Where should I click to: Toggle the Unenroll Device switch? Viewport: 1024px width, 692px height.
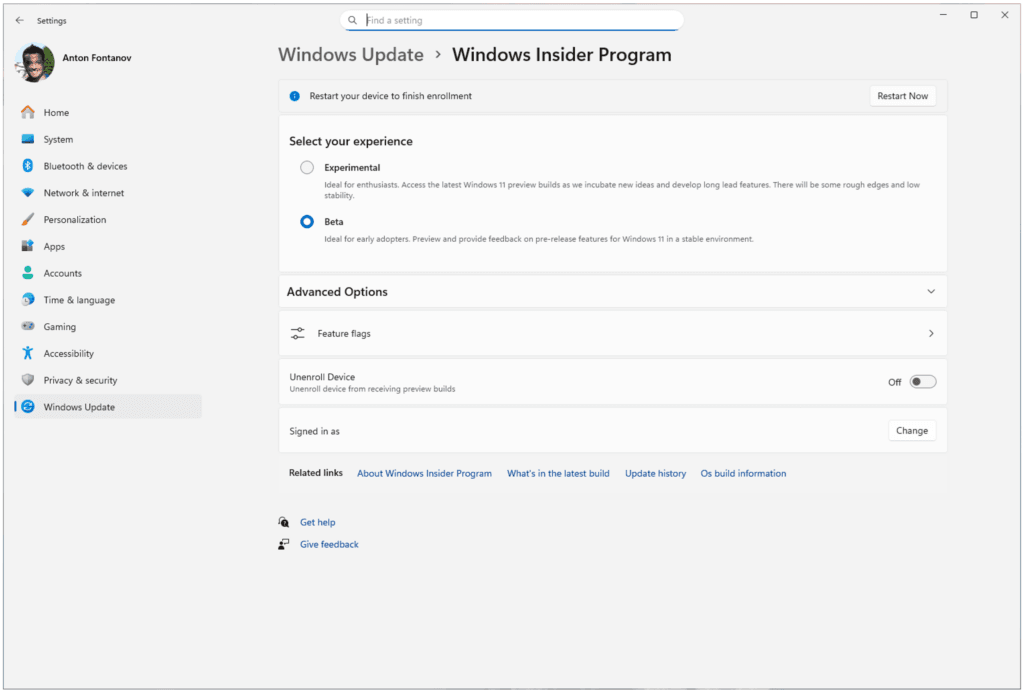click(x=922, y=382)
